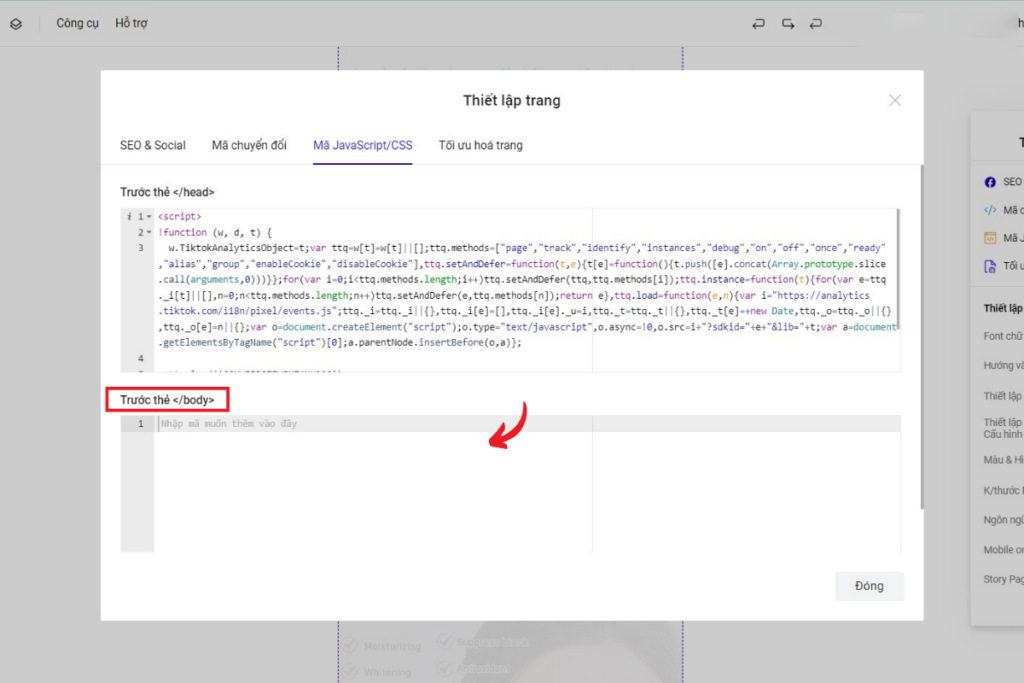
Task: Click the page optimize icon in sidebar
Action: point(990,266)
